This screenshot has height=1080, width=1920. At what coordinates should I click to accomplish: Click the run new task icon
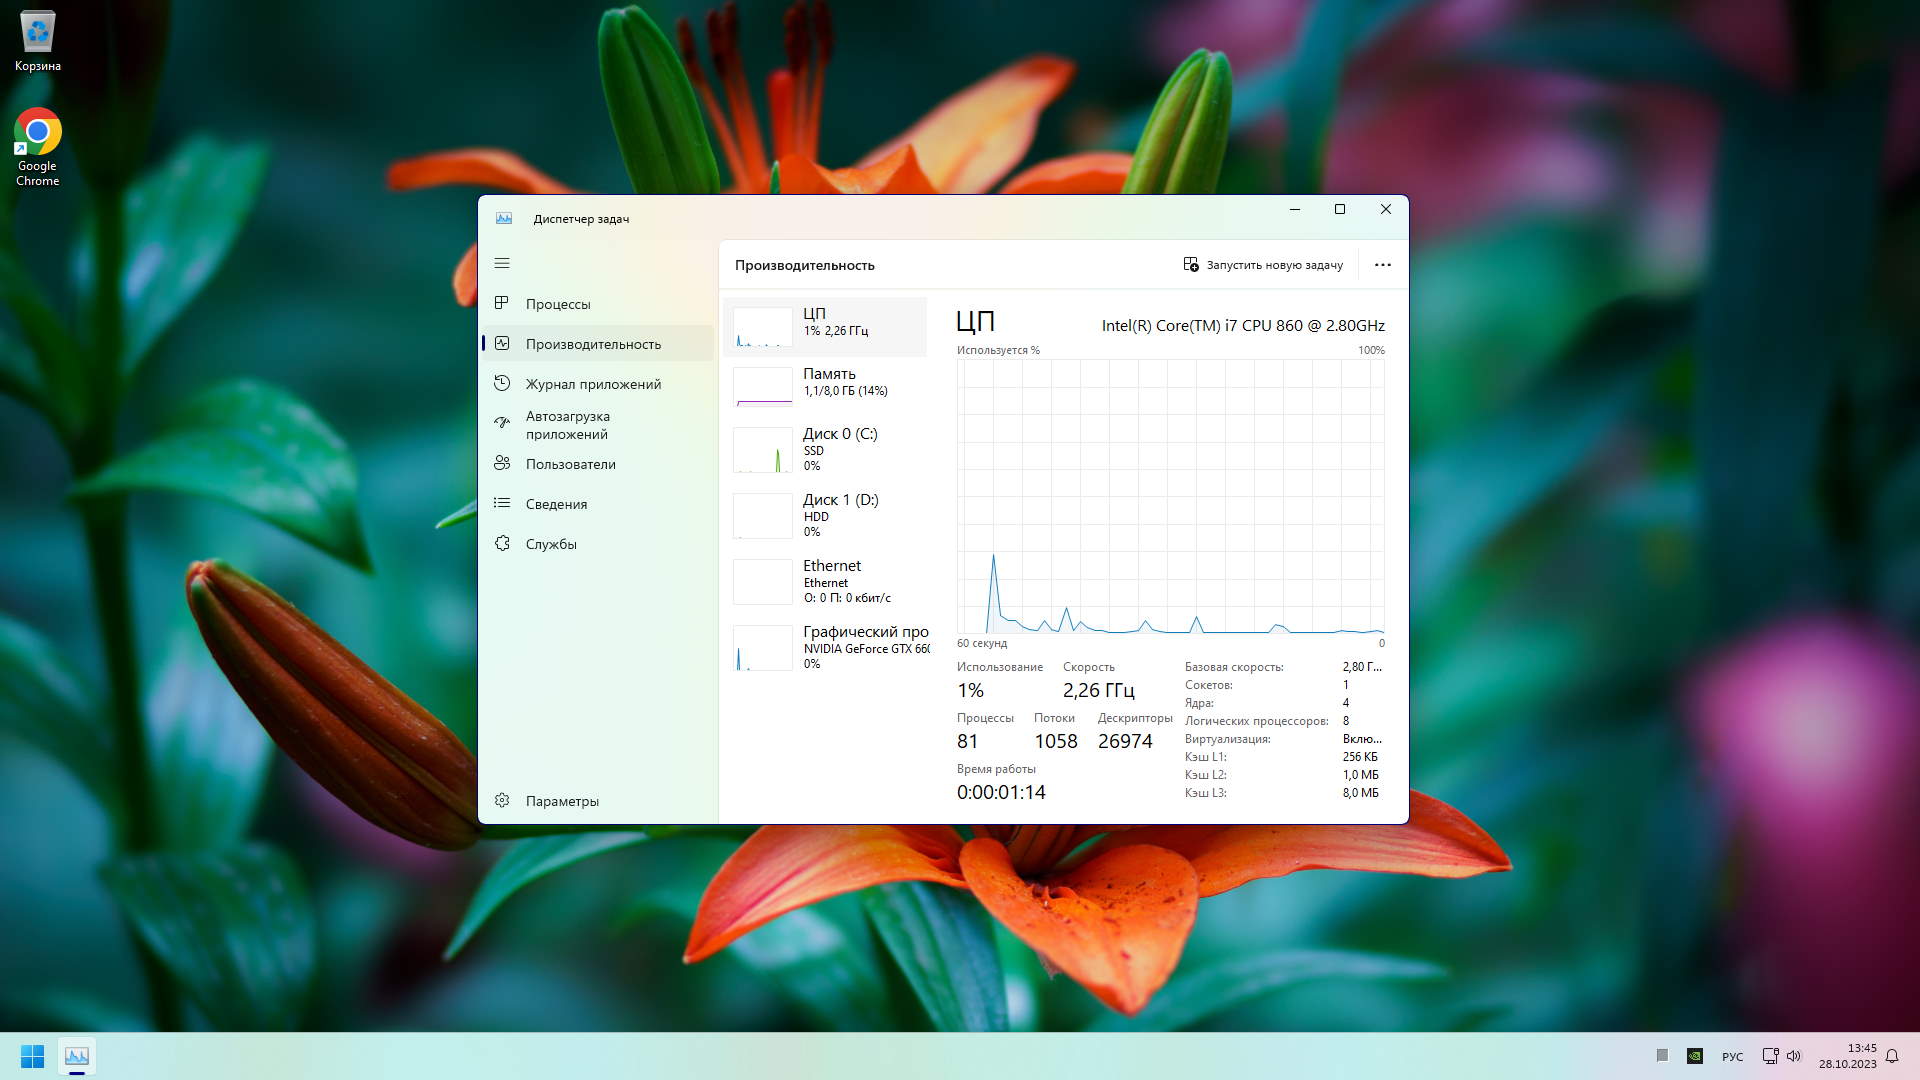1190,265
